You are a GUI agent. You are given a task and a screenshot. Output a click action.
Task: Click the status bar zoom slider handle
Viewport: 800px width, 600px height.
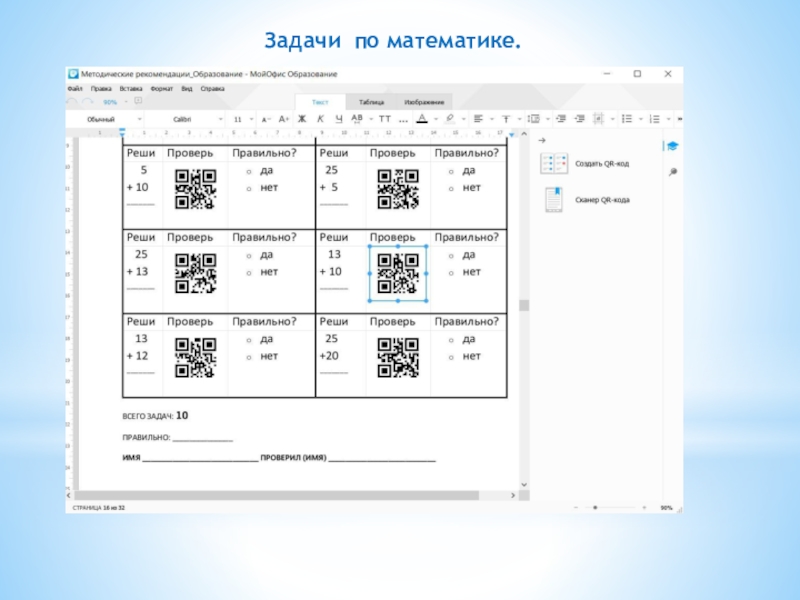[x=595, y=508]
